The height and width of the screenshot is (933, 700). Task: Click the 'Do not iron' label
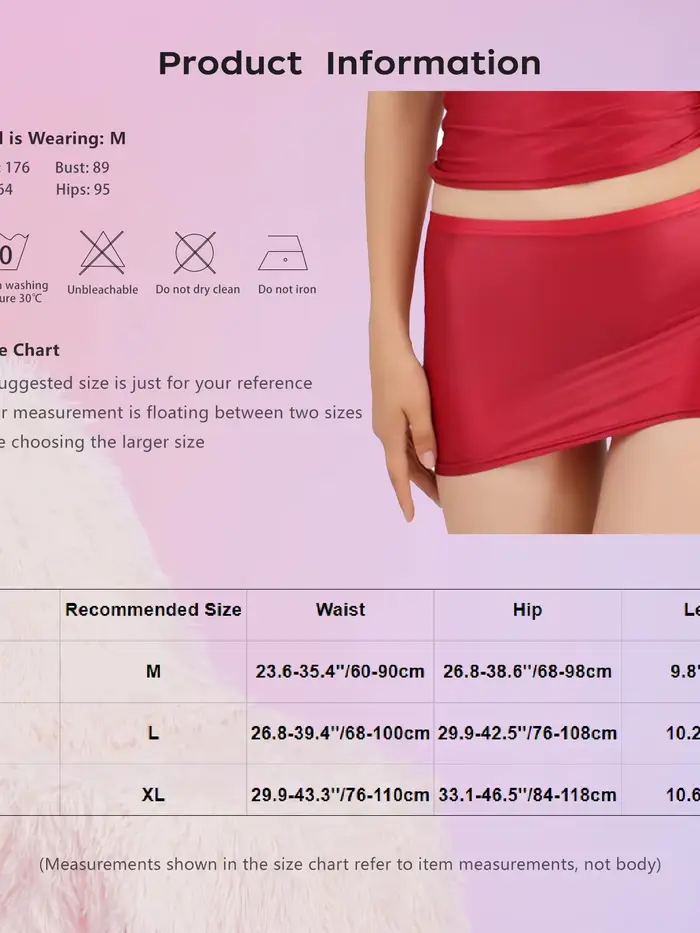287,289
